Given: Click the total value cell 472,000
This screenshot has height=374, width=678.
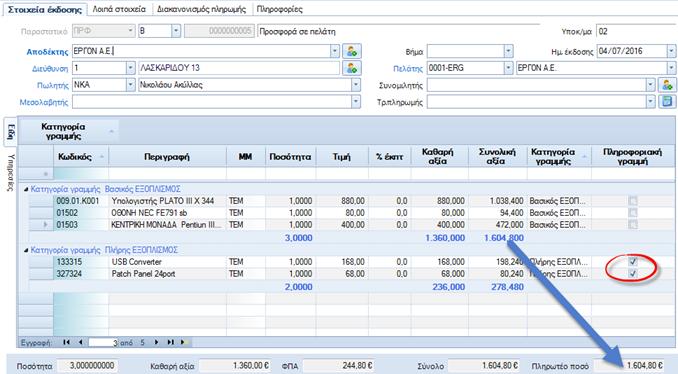Looking at the screenshot, I should (497, 225).
